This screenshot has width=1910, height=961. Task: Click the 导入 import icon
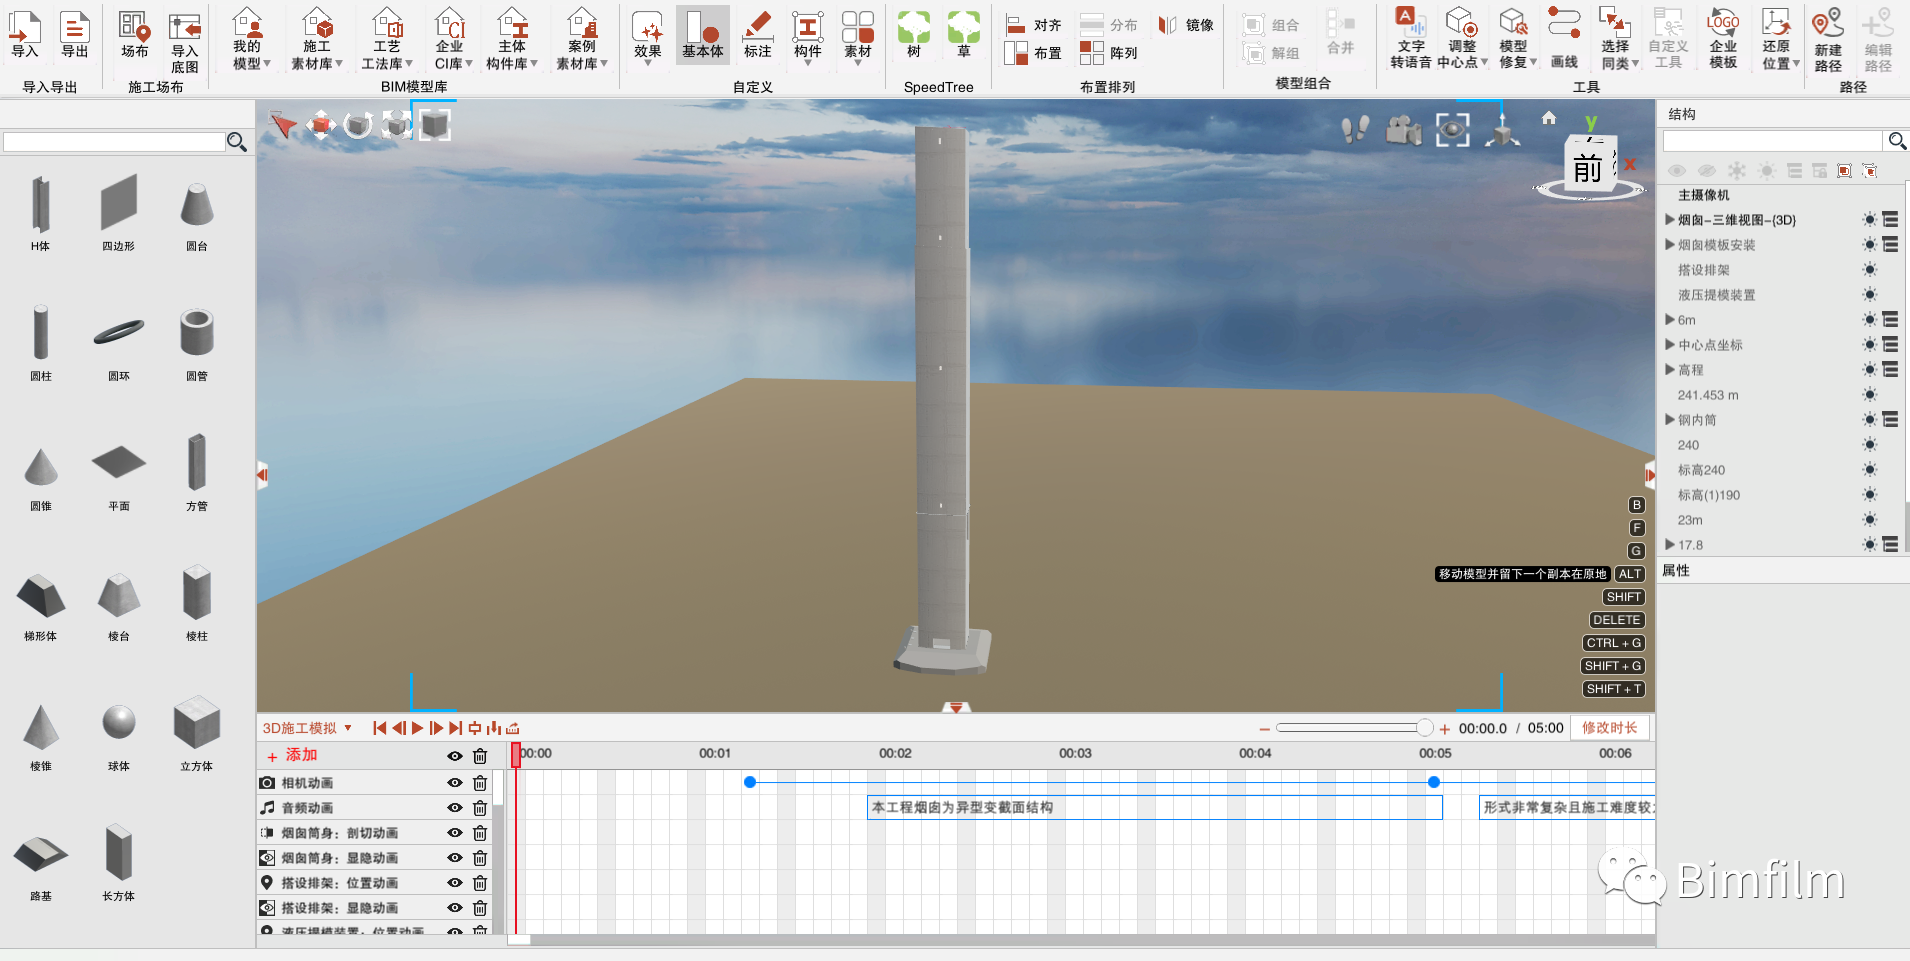[x=25, y=35]
